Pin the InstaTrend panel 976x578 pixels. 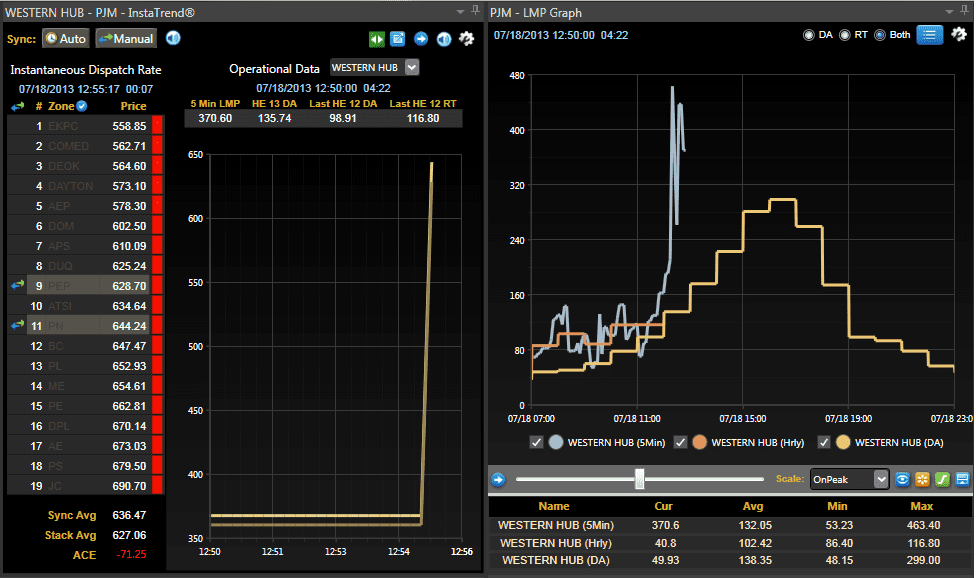coord(476,11)
